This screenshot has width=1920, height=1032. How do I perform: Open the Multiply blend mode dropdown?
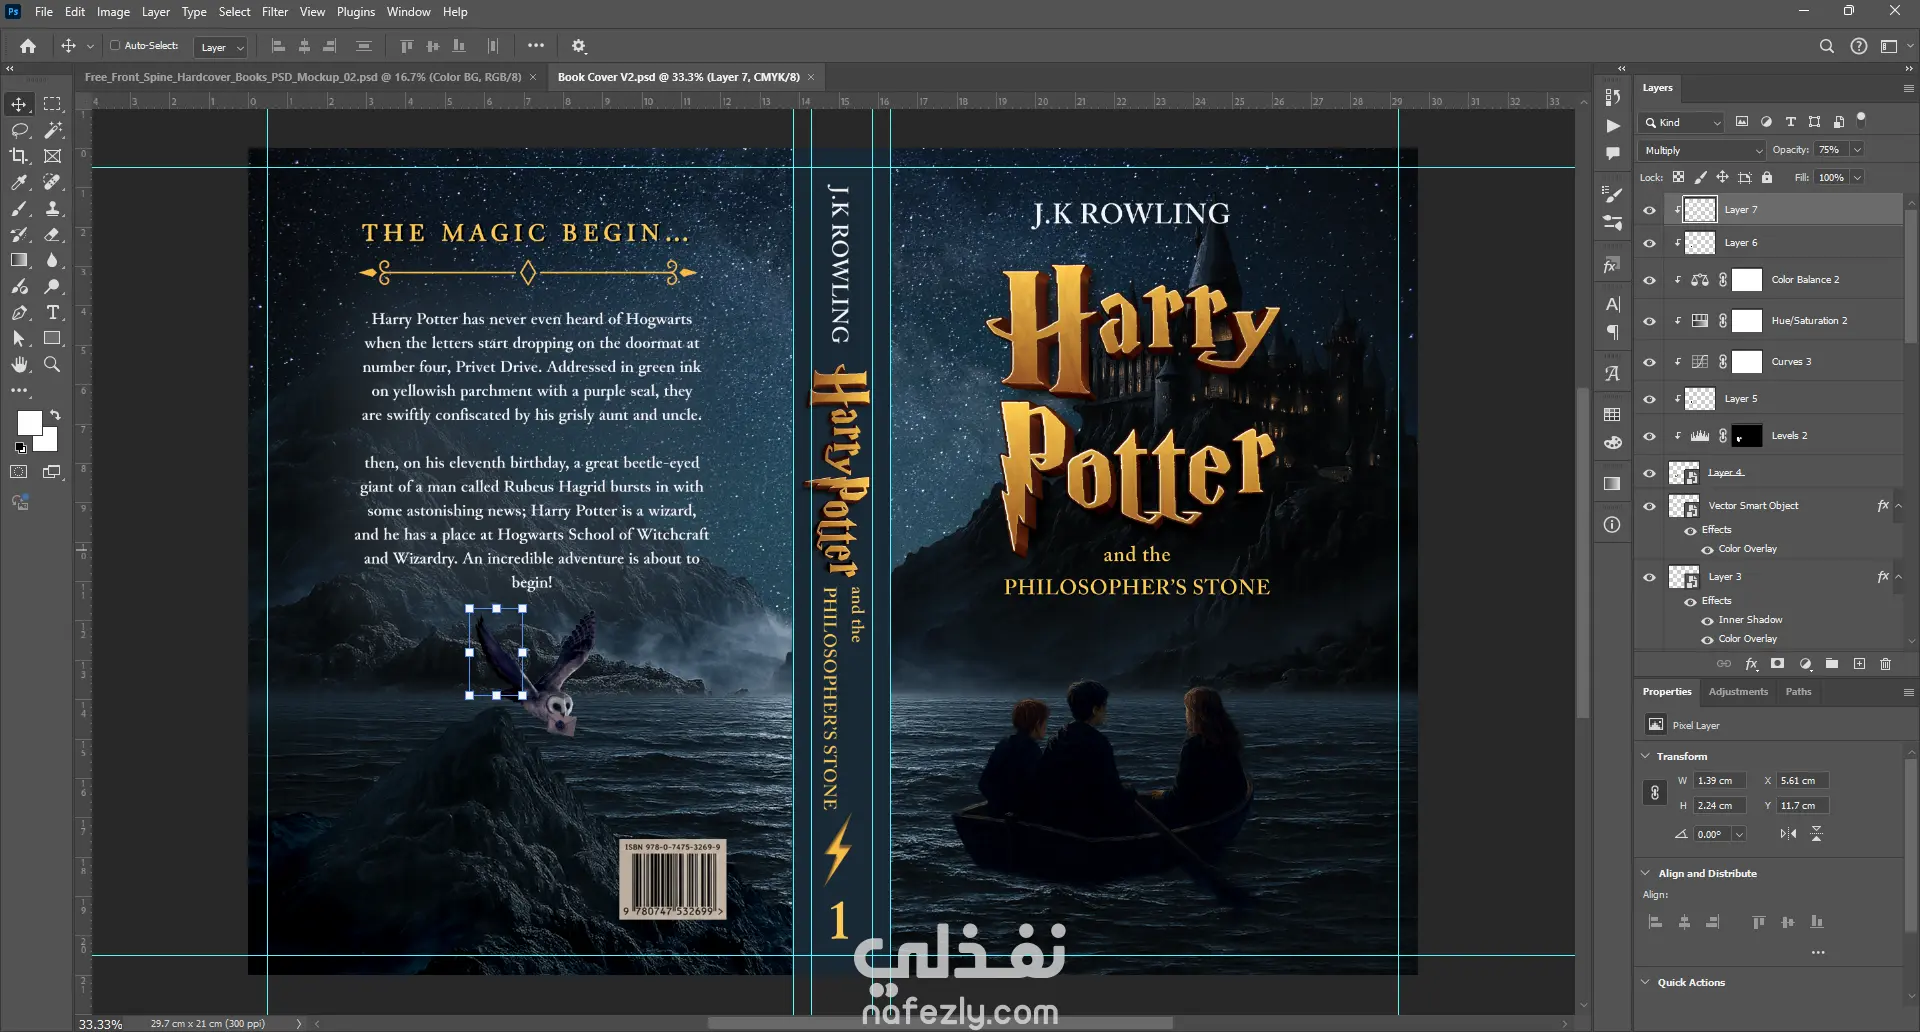[x=1702, y=150]
